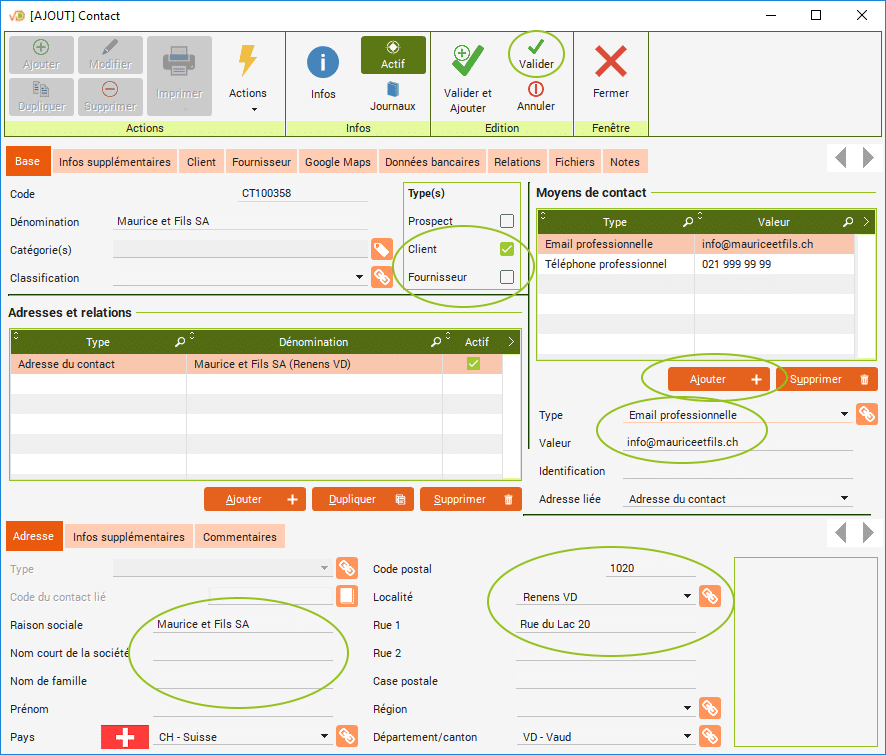Tick the Fournisseur checkbox
886x755 pixels.
click(x=507, y=277)
